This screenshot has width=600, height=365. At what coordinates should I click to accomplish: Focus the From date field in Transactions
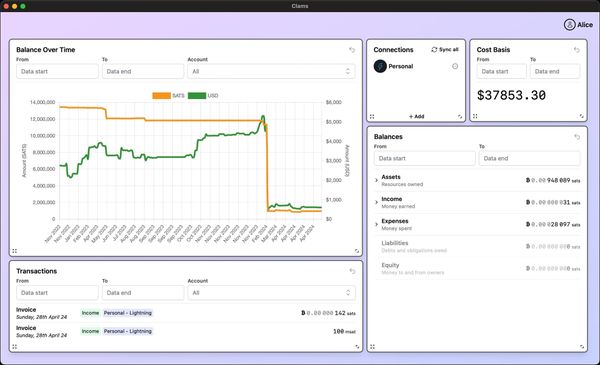57,293
